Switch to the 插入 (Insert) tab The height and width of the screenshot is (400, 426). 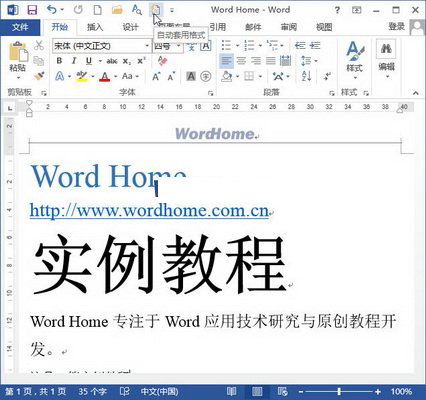pos(95,27)
